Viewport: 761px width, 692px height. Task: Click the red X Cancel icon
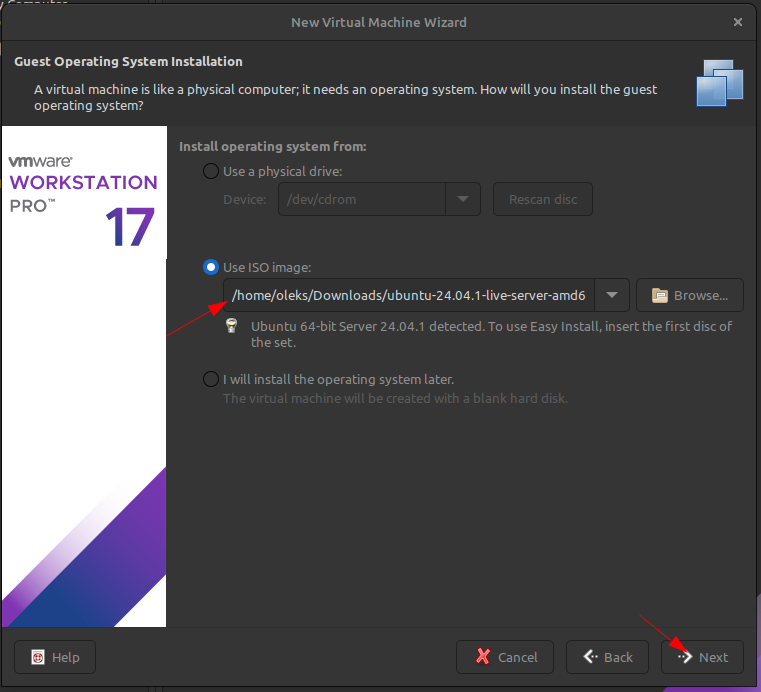pos(483,657)
